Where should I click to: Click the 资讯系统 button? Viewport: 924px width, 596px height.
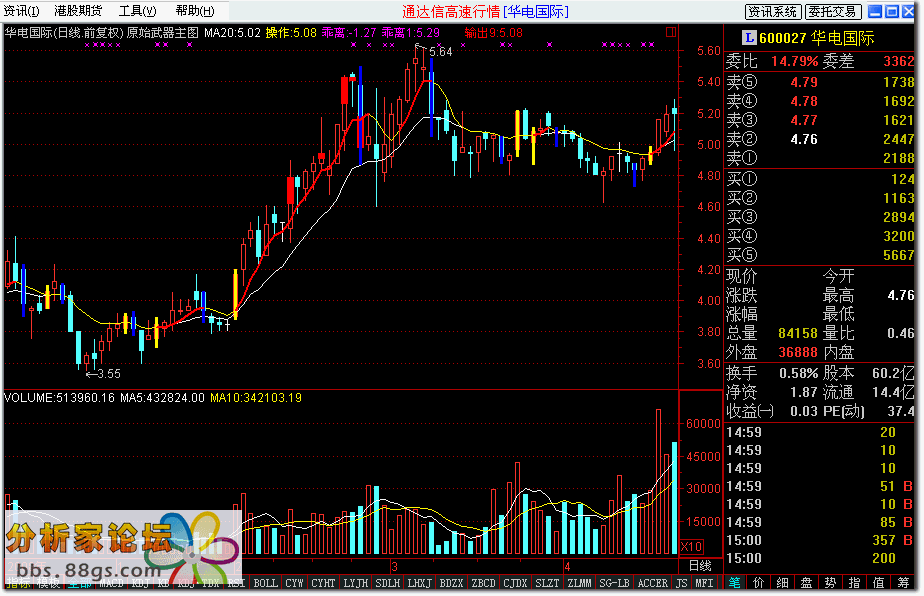pos(773,12)
